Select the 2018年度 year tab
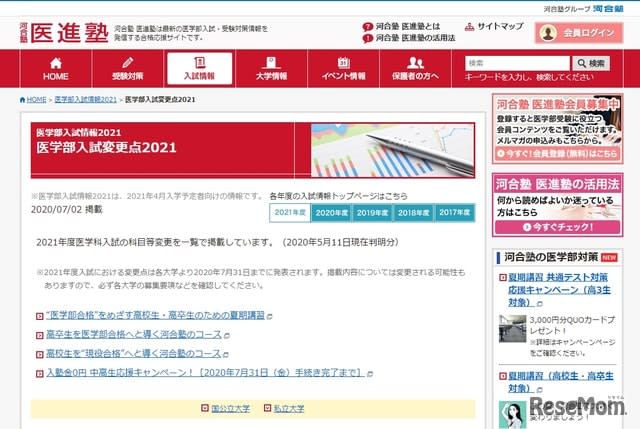The height and width of the screenshot is (429, 640). pyautogui.click(x=413, y=213)
